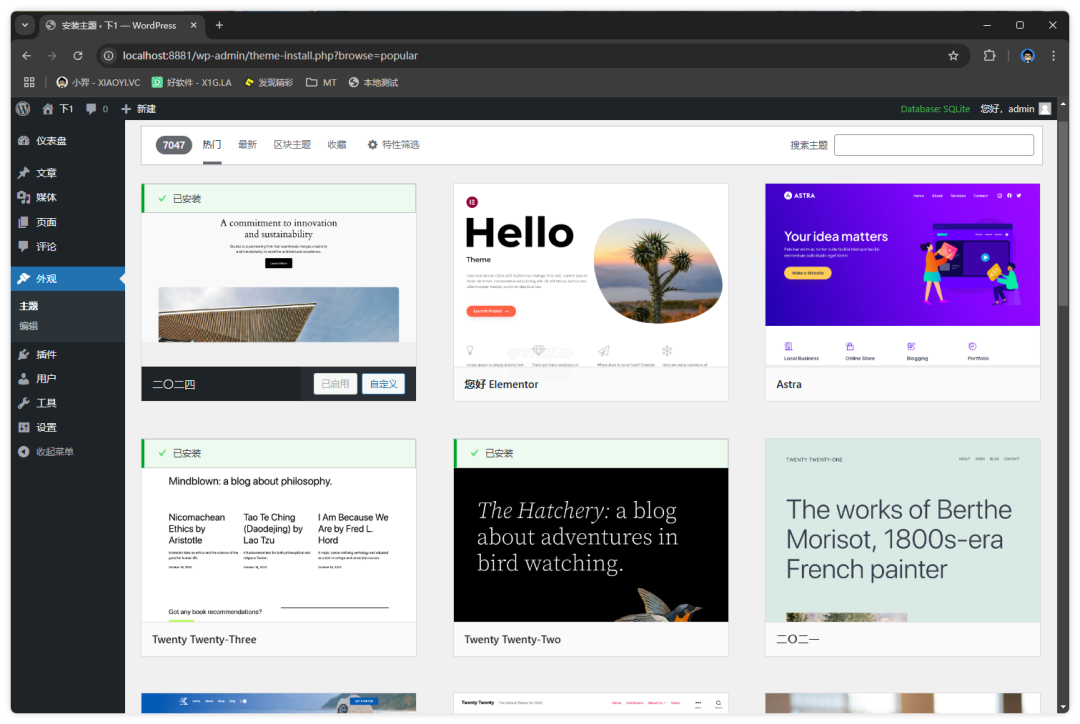Image resolution: width=1080 pixels, height=724 pixels.
Task: Open 本地测试 bookmark
Action: (373, 82)
